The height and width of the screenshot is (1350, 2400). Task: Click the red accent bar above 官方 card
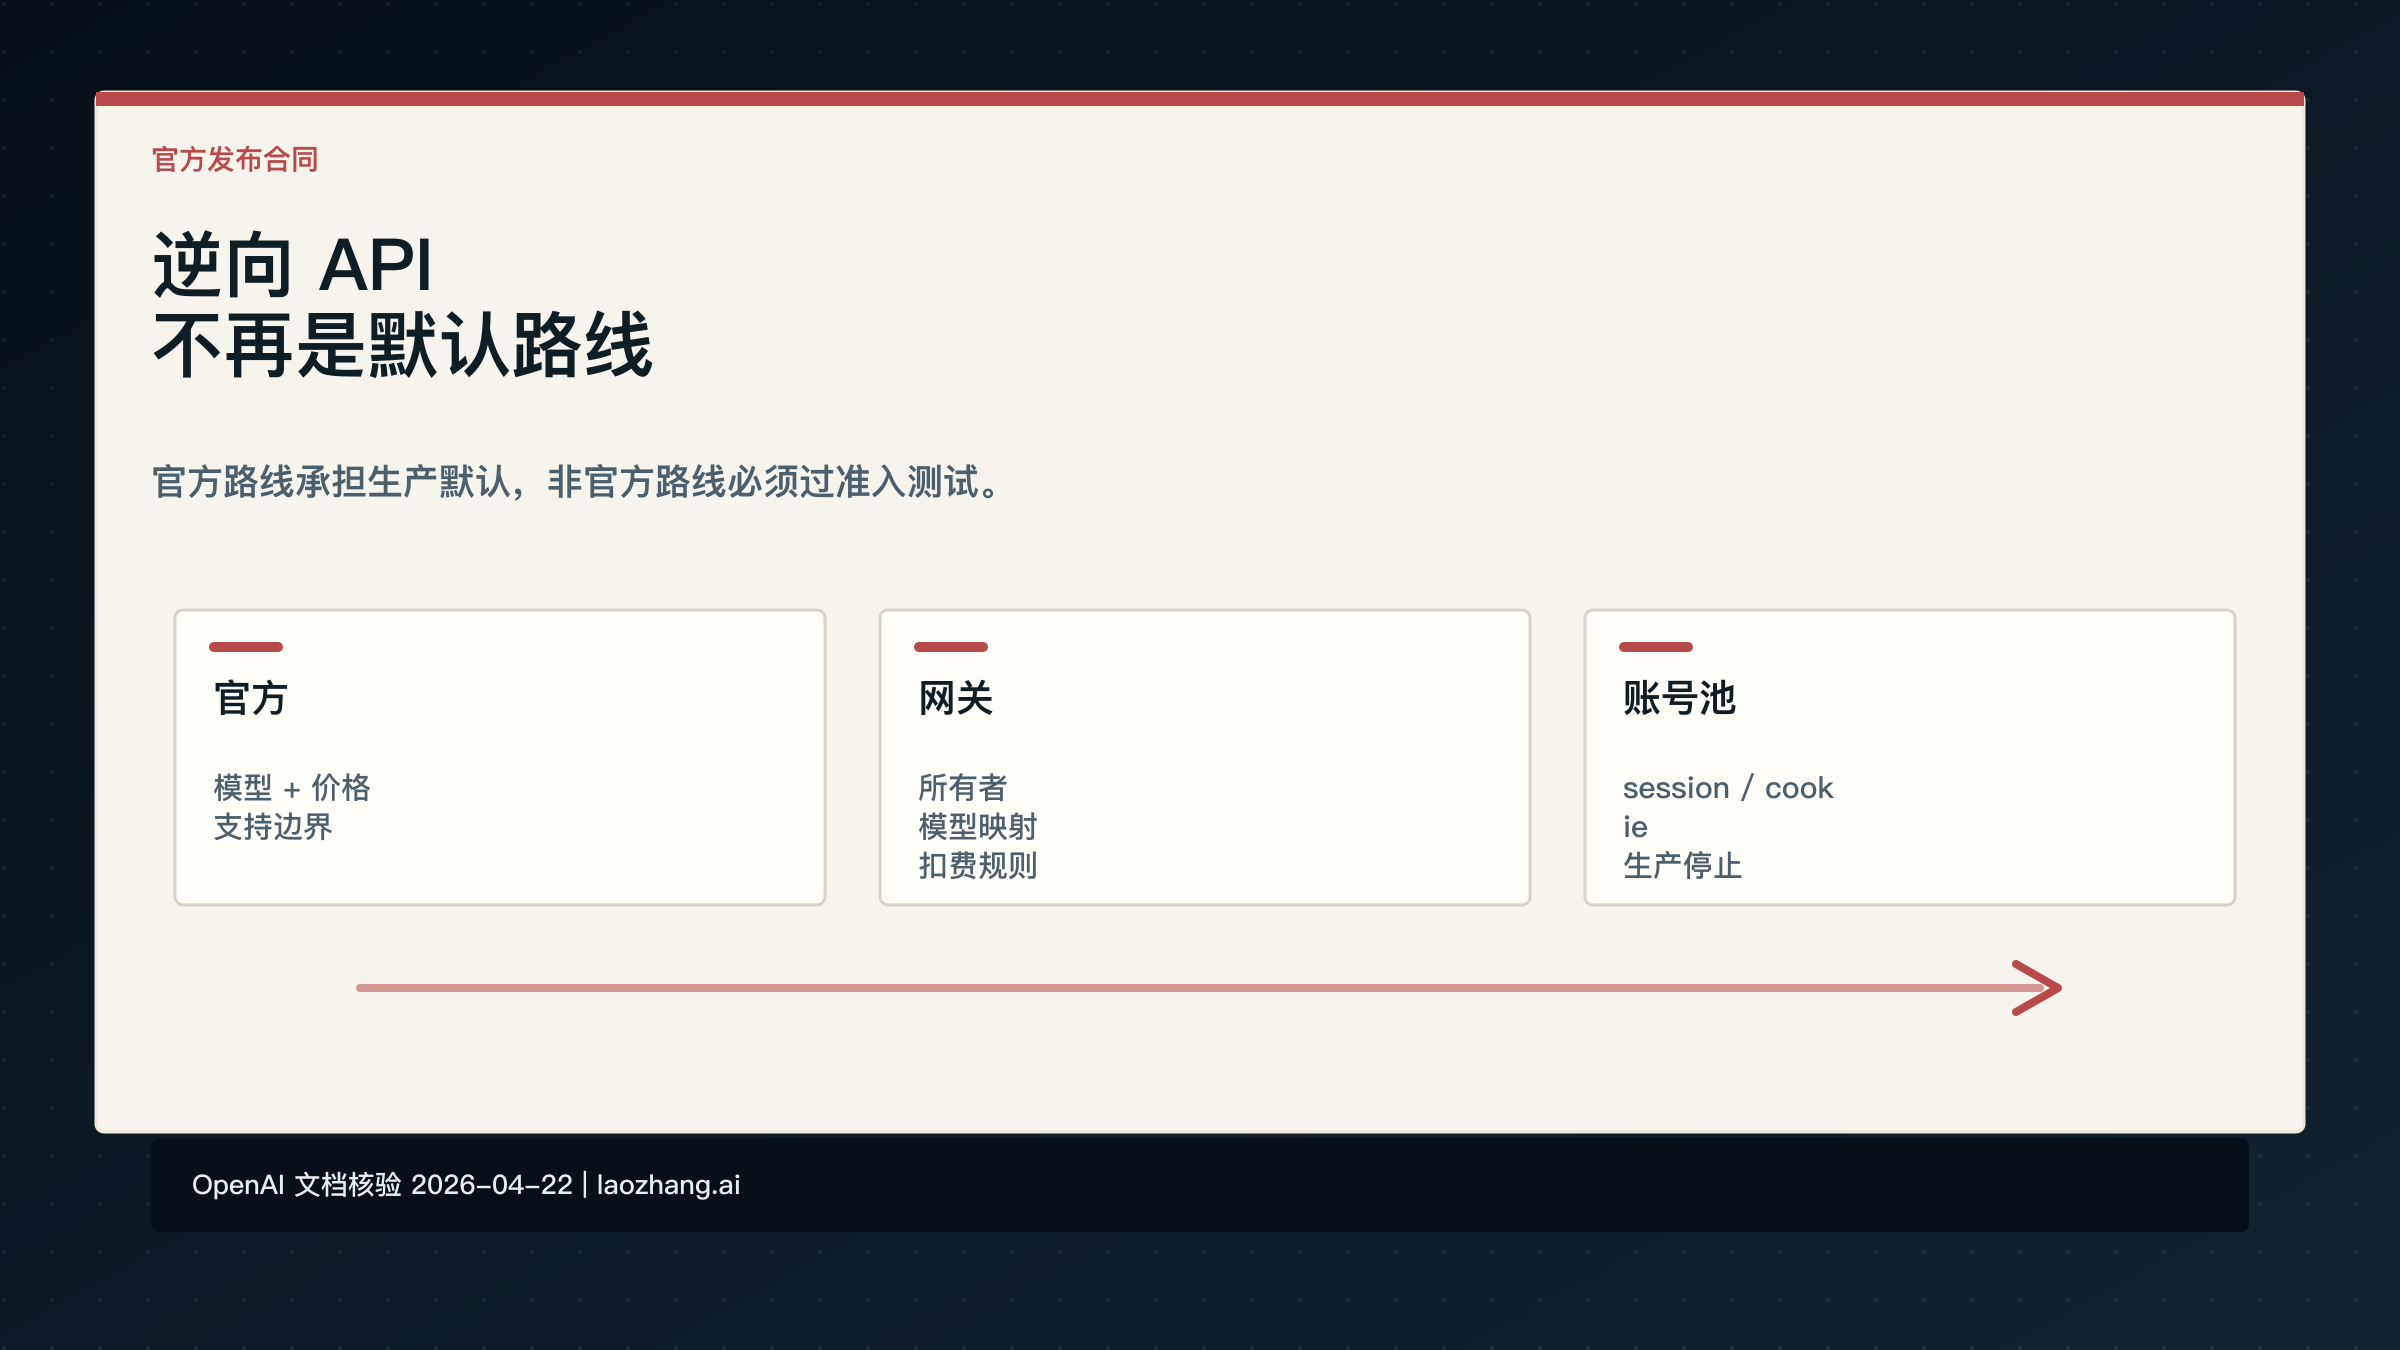pyautogui.click(x=246, y=647)
